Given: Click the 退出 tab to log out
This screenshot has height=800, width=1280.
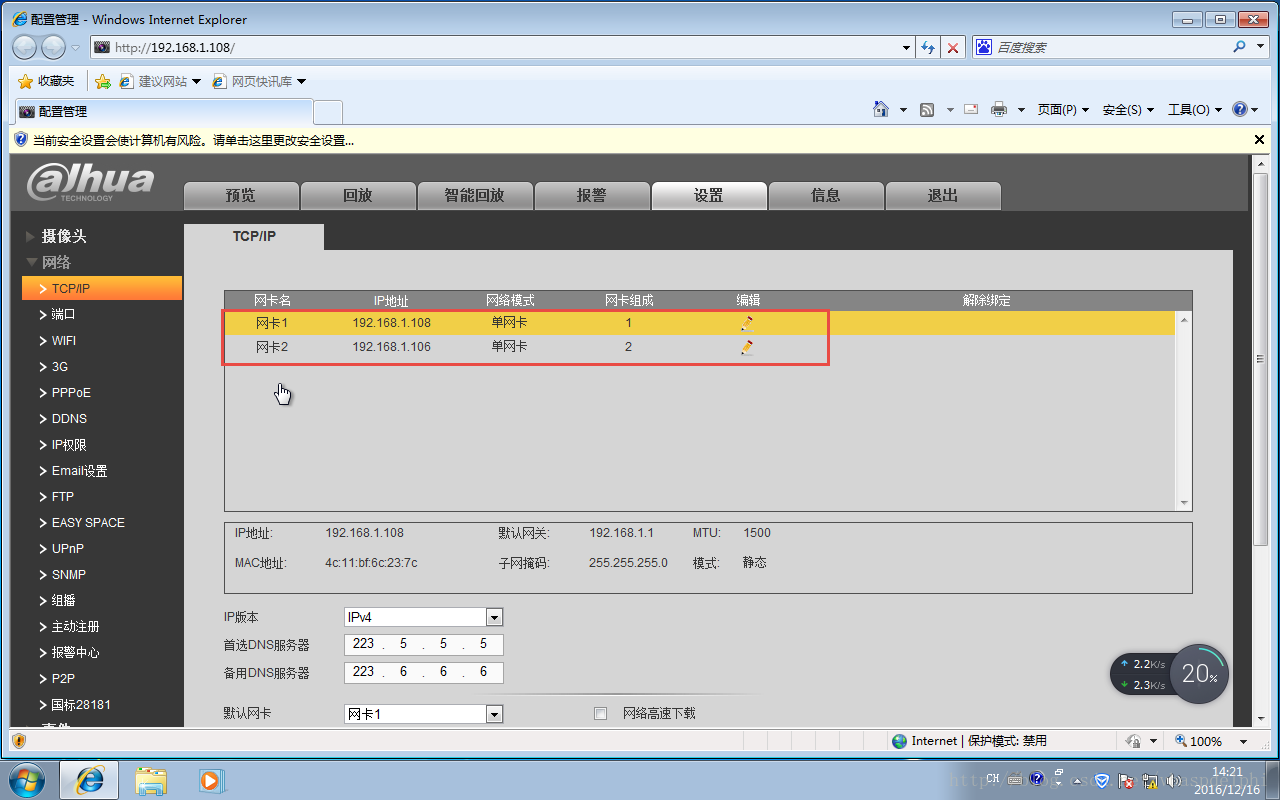Looking at the screenshot, I should point(943,195).
